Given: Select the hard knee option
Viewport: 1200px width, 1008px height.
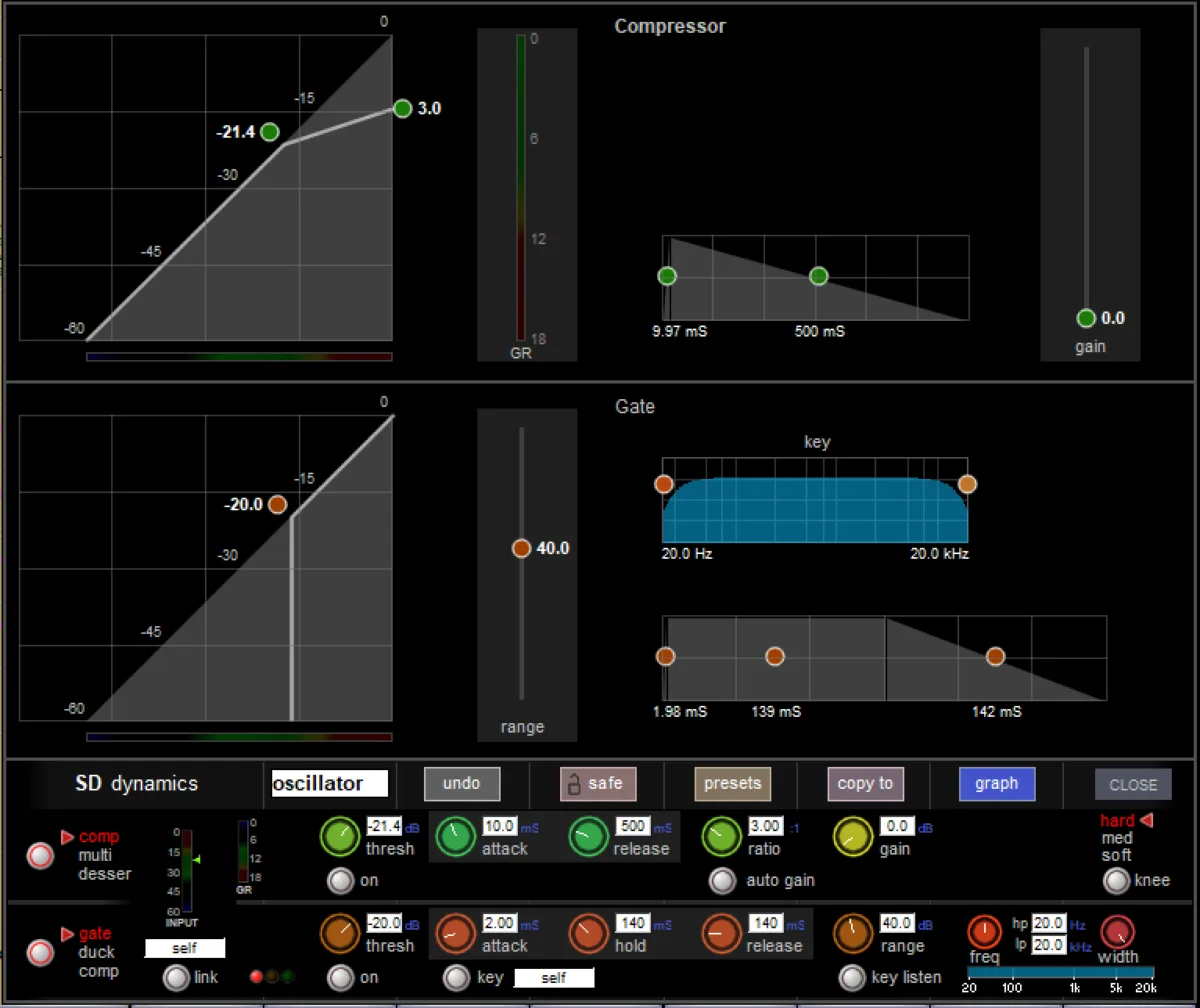Looking at the screenshot, I should pos(1118,820).
